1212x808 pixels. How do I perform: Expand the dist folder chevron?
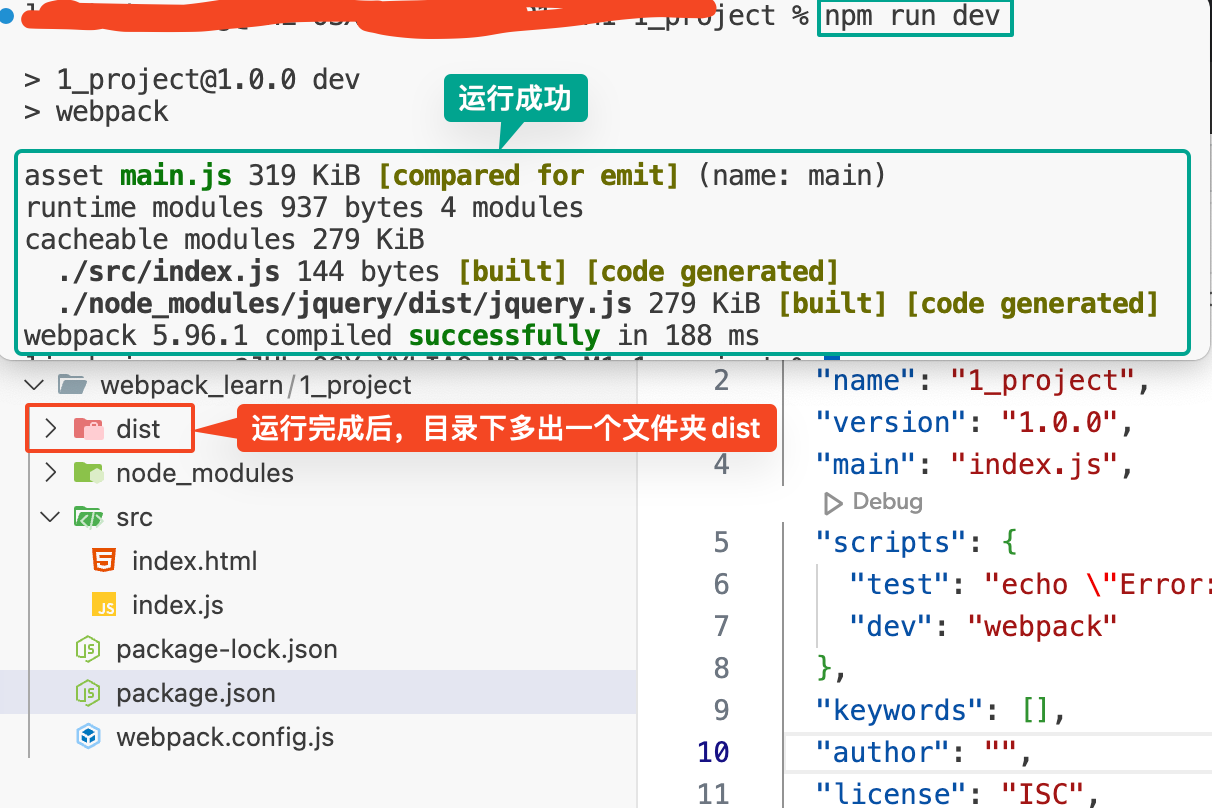click(51, 429)
